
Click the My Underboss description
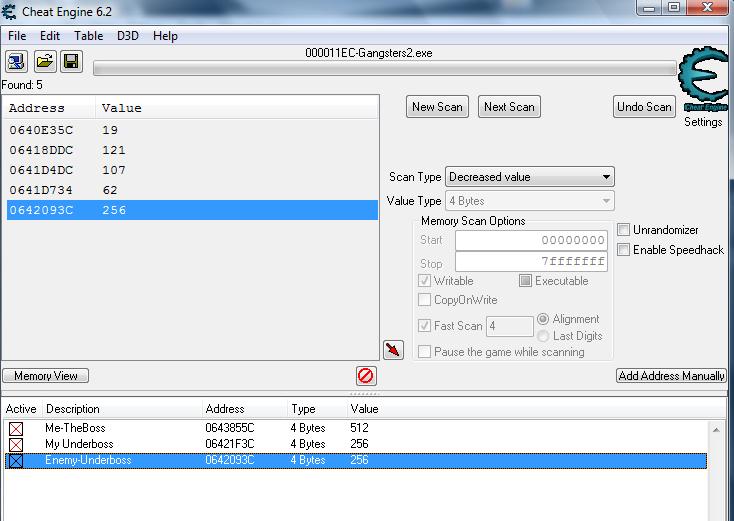pos(79,444)
